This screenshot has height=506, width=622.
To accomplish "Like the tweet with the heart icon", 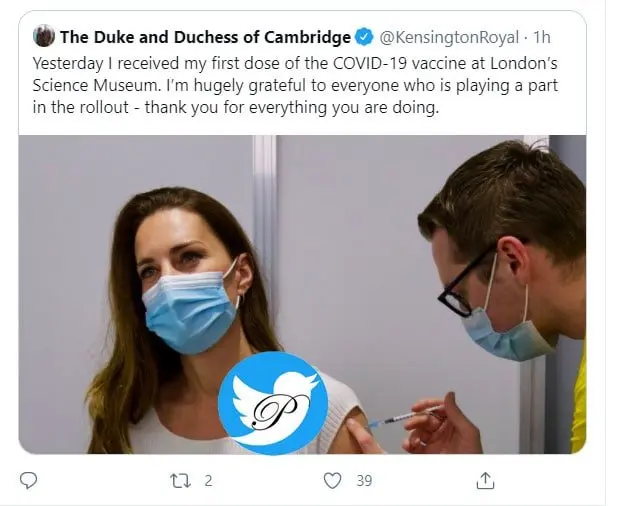I will (333, 480).
